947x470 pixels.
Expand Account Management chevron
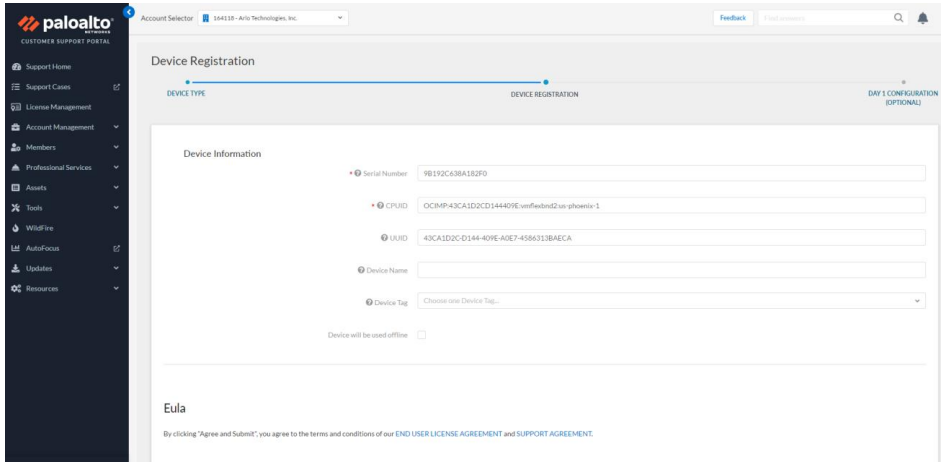[x=116, y=127]
